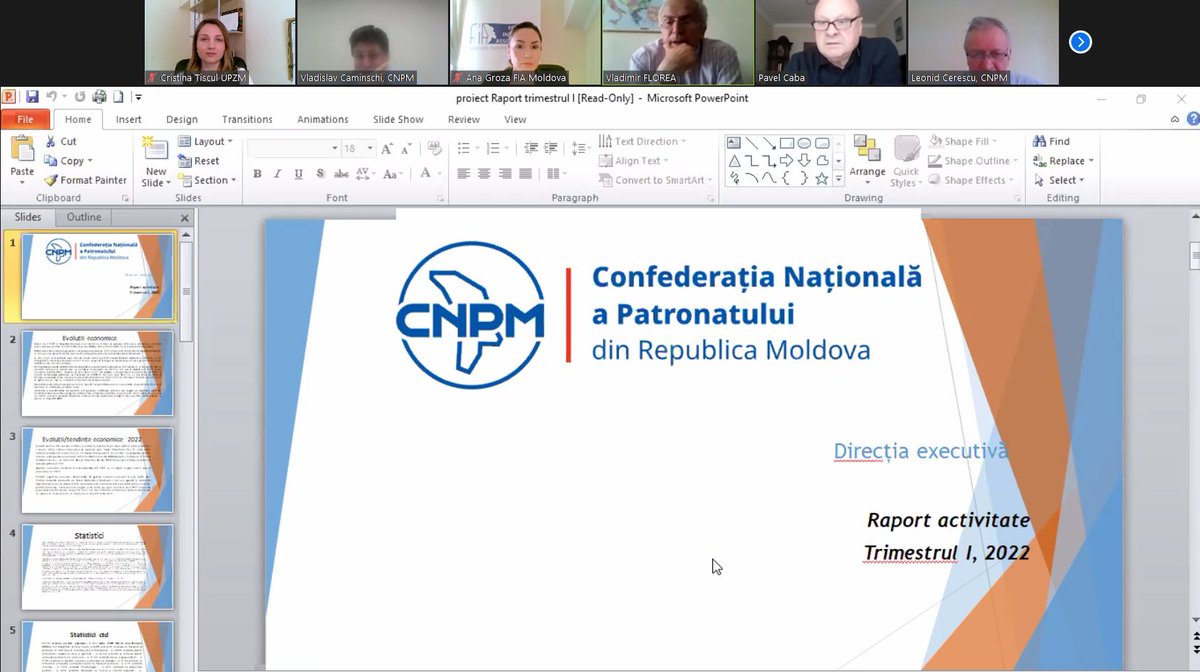Toggle Strikethrough formatting
This screenshot has height=672, width=1200.
coord(340,174)
